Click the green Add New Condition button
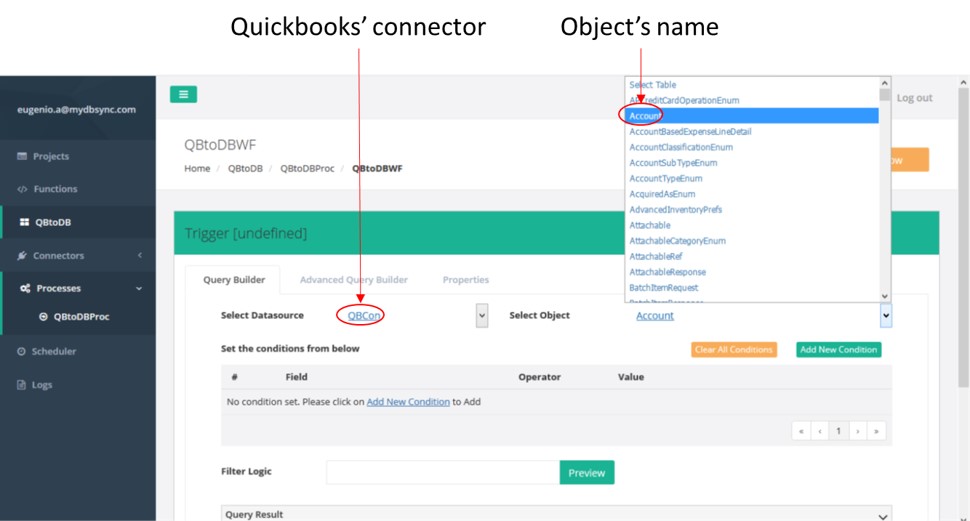970x521 pixels. (838, 350)
